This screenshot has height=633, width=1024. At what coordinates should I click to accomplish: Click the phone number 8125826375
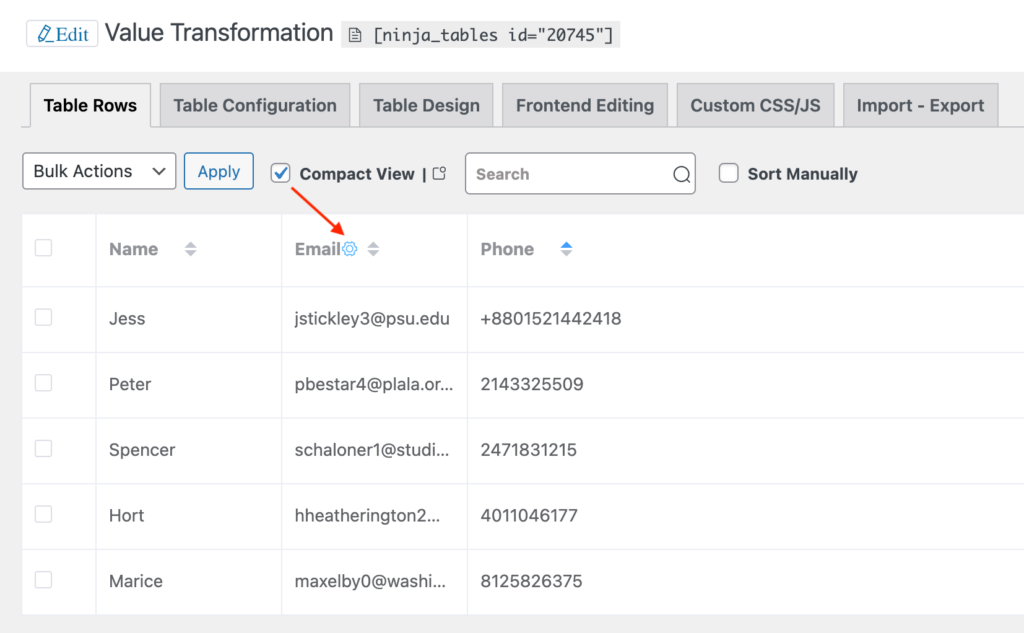pyautogui.click(x=531, y=581)
